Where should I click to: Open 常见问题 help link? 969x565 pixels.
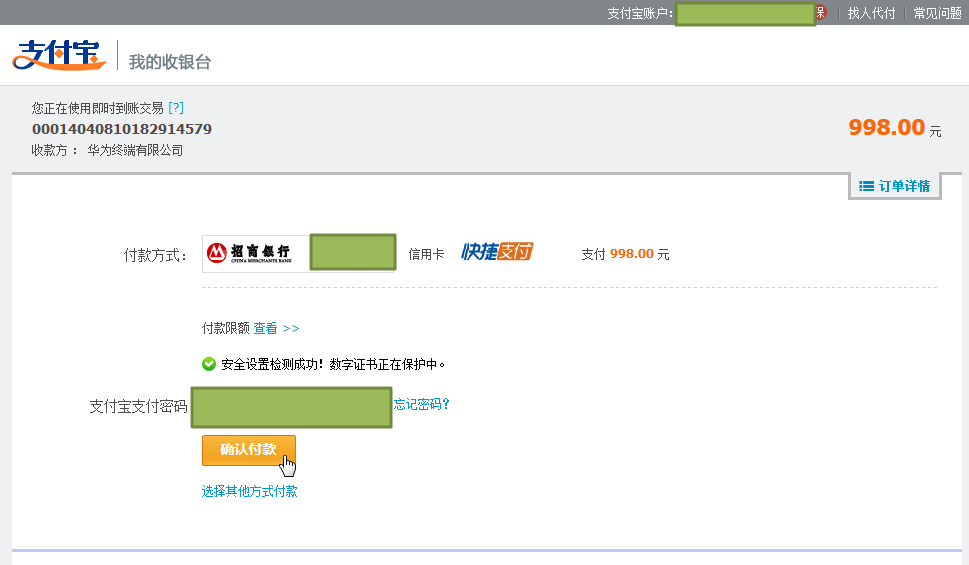[937, 13]
